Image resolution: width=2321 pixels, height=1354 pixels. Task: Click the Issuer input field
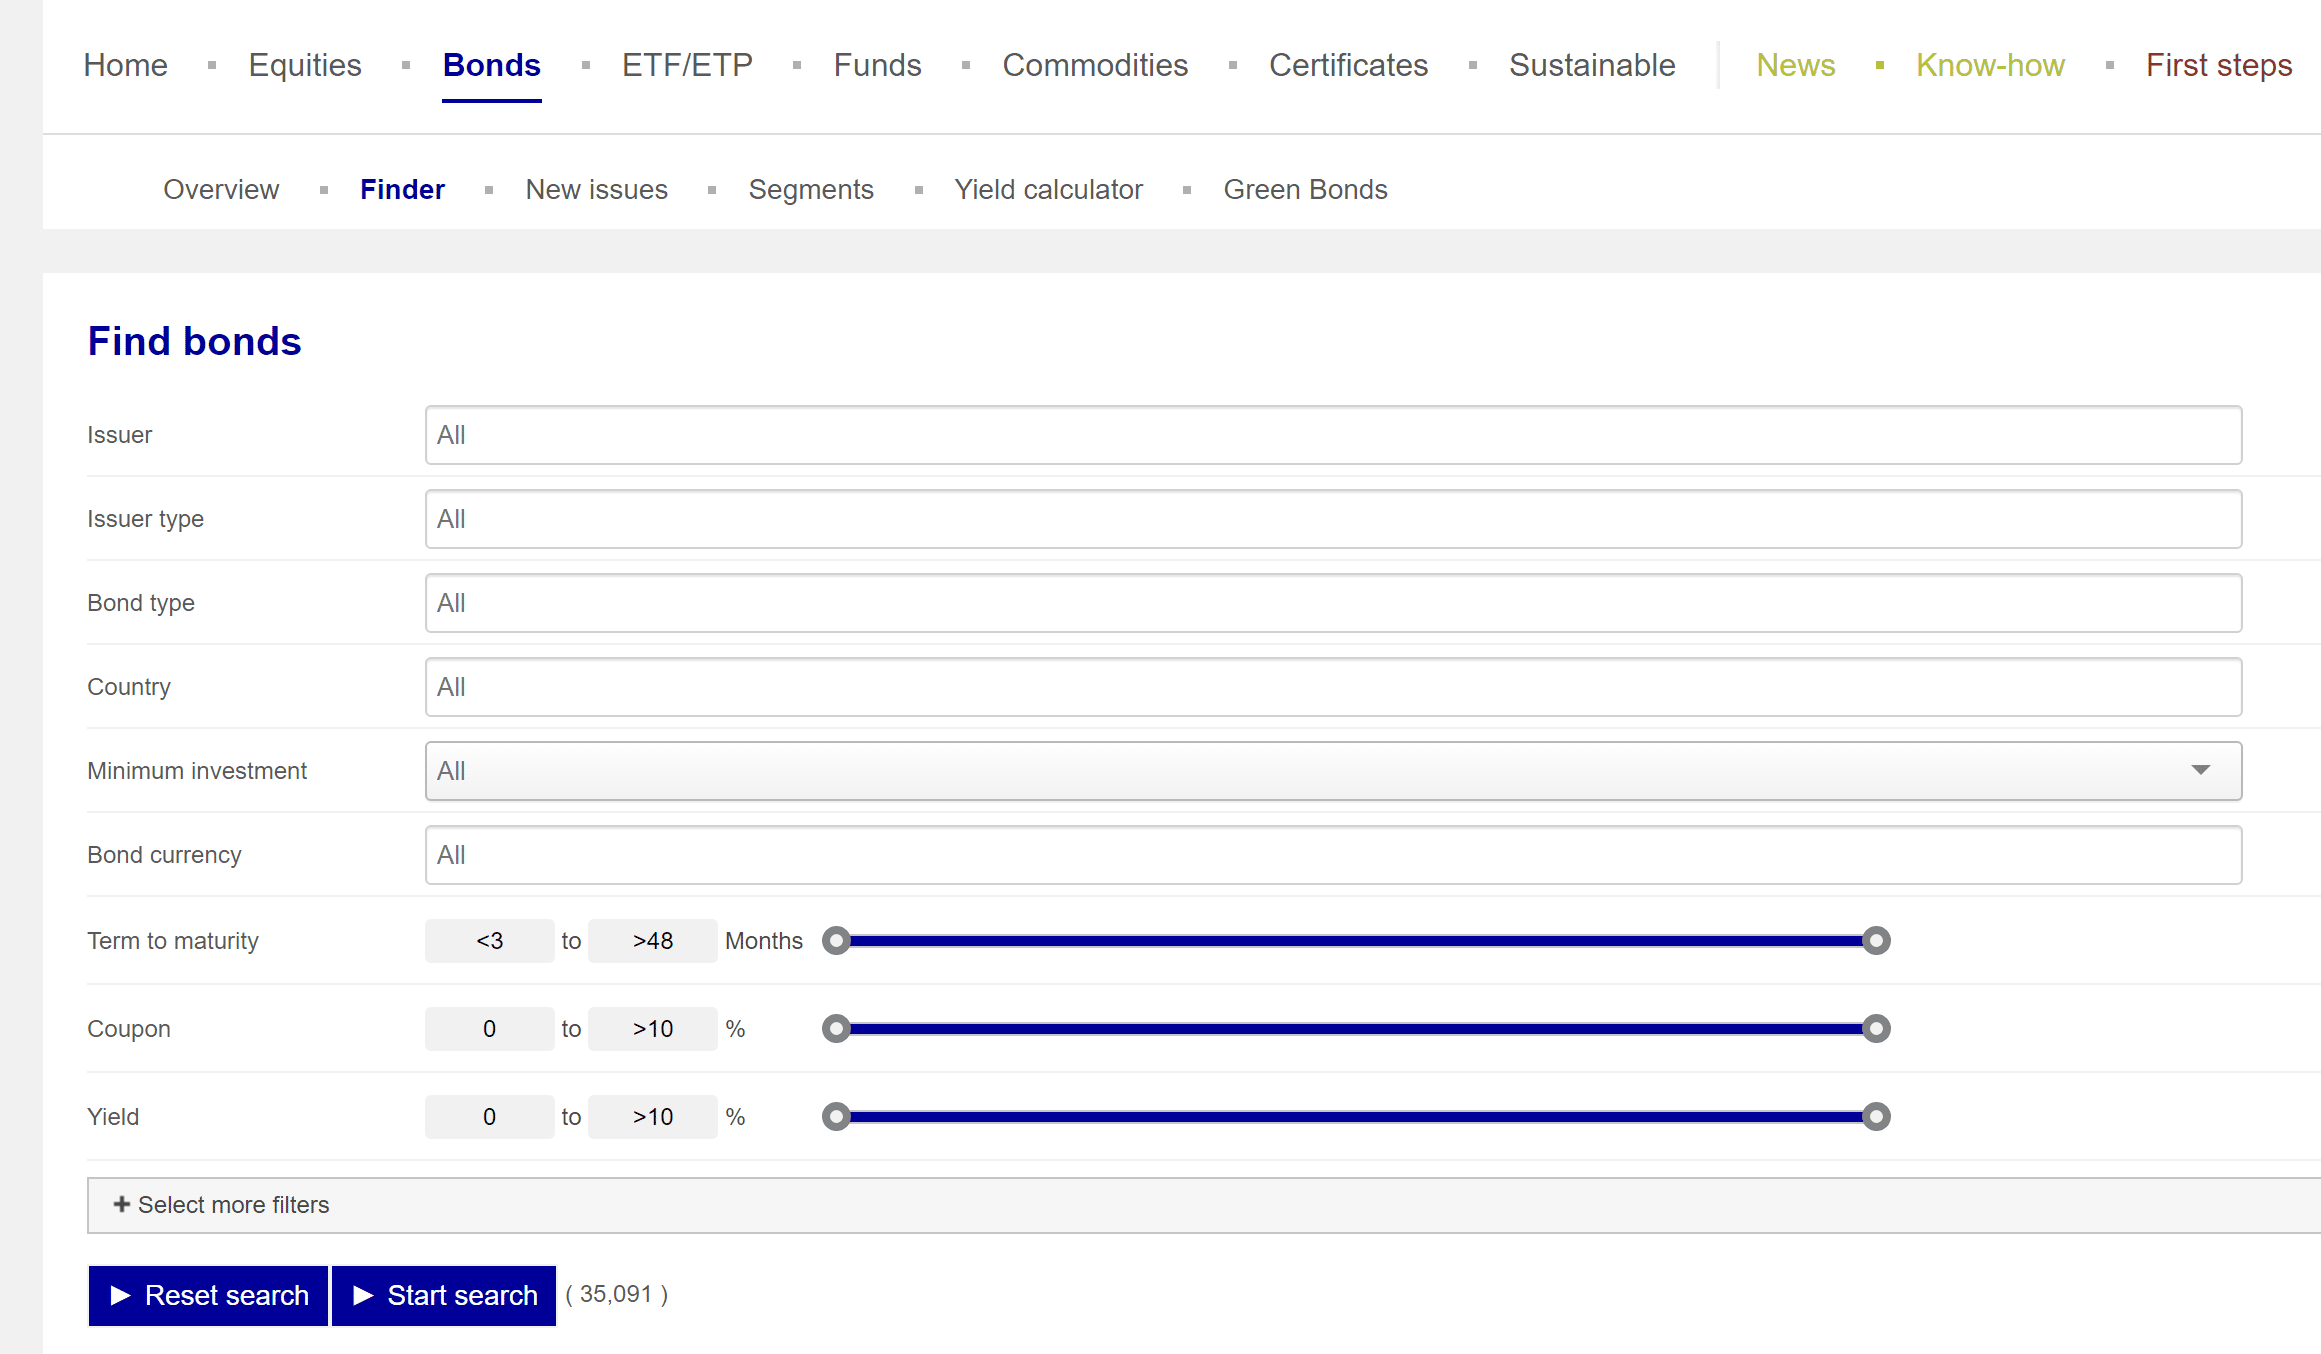[x=1332, y=435]
